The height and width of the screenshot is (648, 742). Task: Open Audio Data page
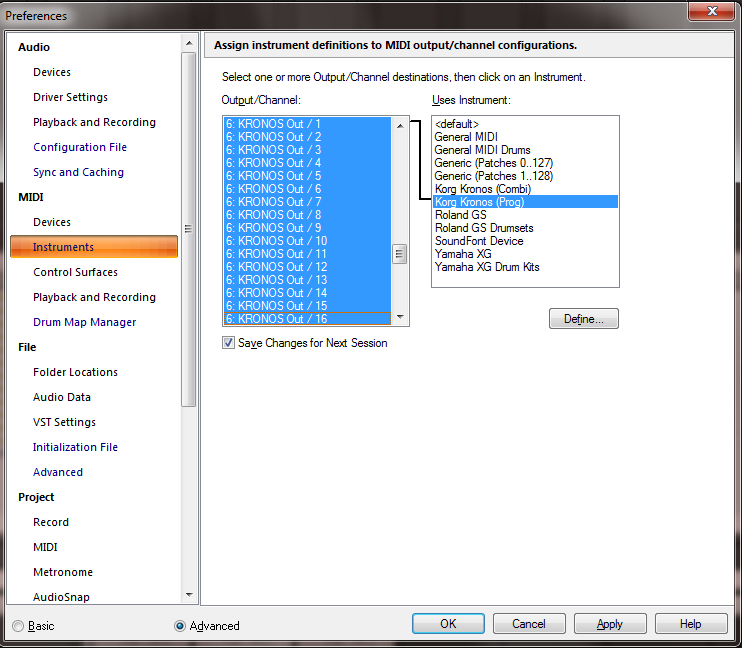point(62,397)
